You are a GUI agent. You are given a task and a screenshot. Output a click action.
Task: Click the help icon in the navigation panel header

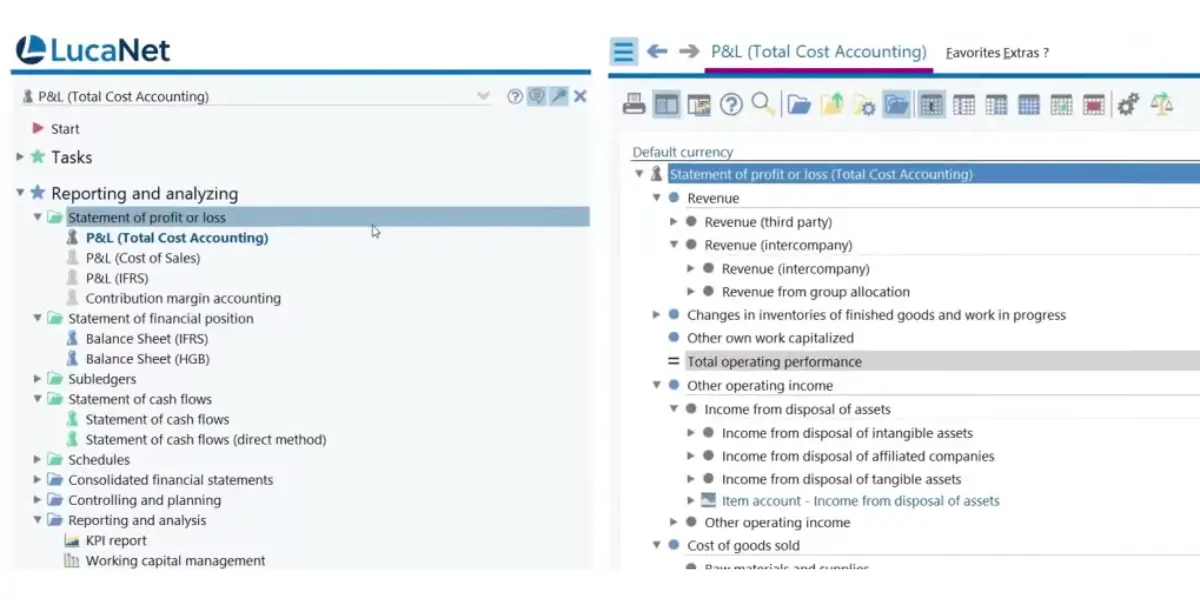515,96
